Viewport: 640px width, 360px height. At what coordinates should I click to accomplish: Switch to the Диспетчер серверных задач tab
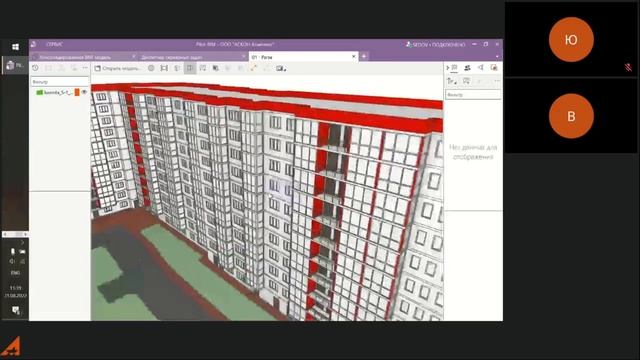(172, 57)
